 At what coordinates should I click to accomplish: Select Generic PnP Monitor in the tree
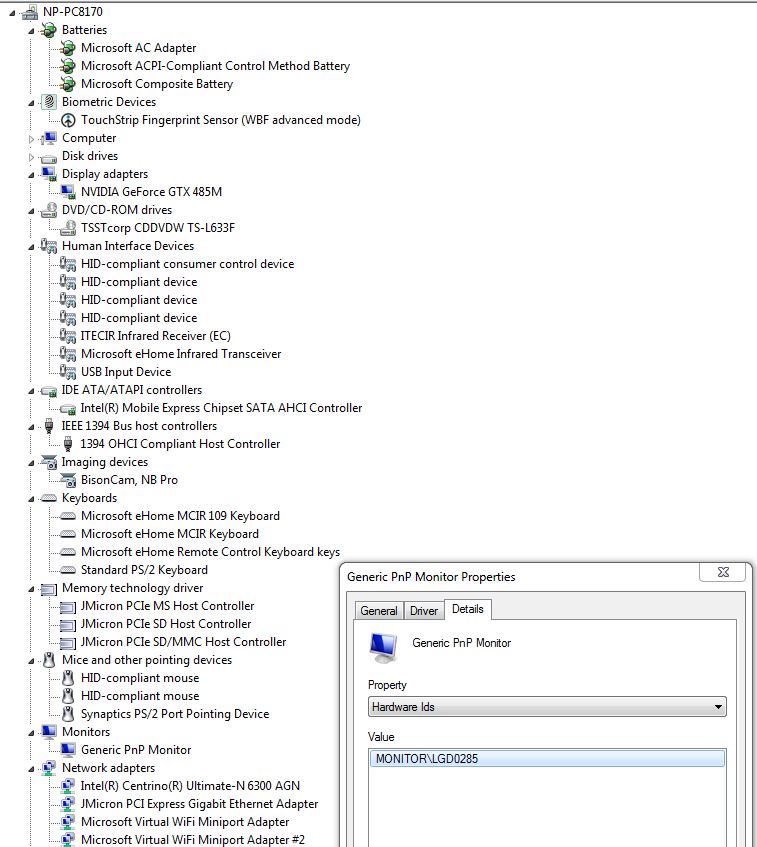tap(136, 750)
